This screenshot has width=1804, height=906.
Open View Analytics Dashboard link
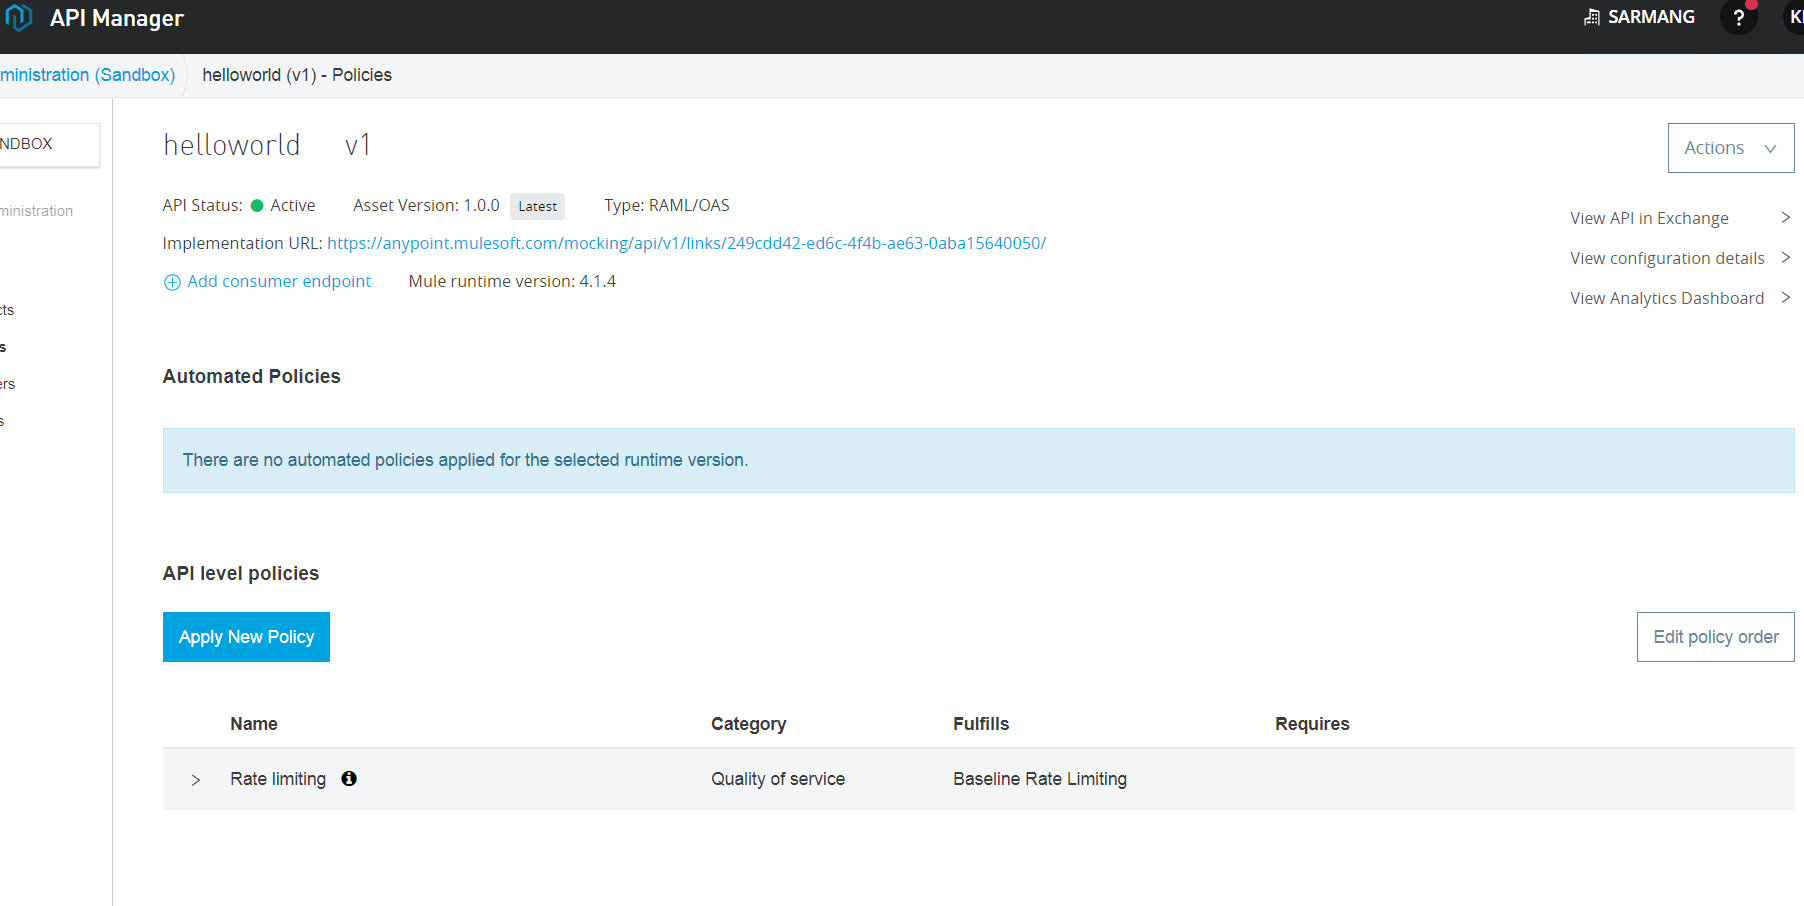click(x=1666, y=298)
